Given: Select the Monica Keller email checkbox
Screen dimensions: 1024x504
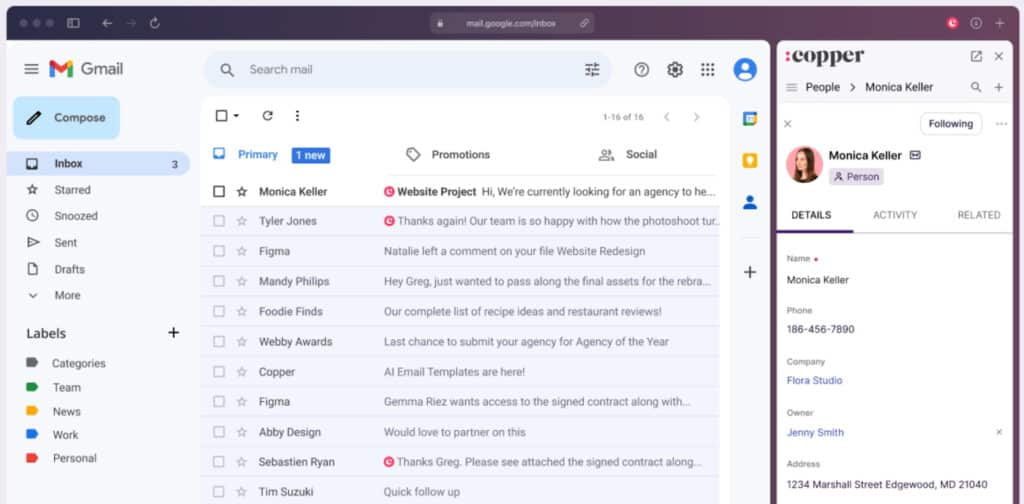Looking at the screenshot, I should [219, 191].
